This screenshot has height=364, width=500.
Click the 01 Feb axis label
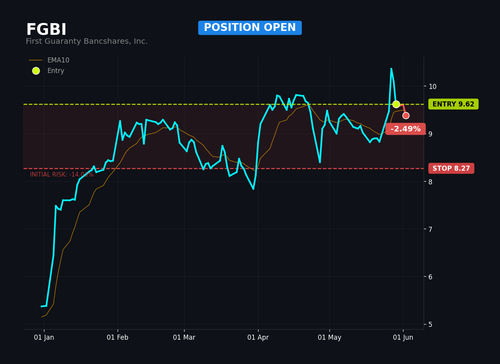117,337
